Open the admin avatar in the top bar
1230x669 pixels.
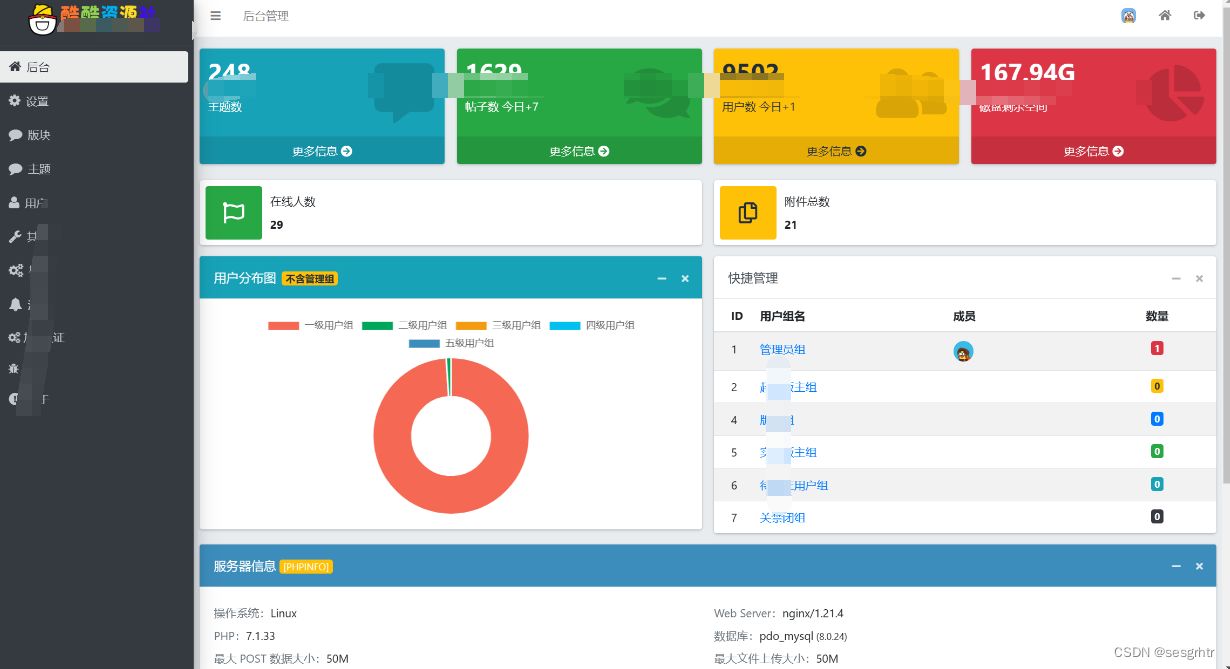pyautogui.click(x=1128, y=16)
